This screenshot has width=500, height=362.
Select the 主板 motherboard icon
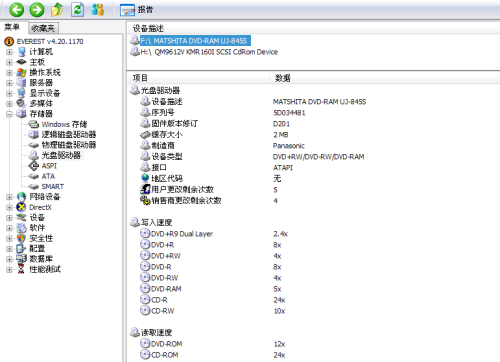[21, 62]
